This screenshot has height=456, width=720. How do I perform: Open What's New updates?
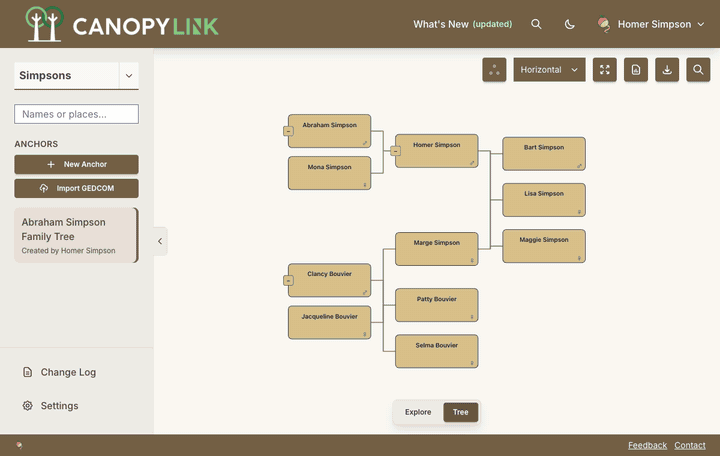point(462,24)
